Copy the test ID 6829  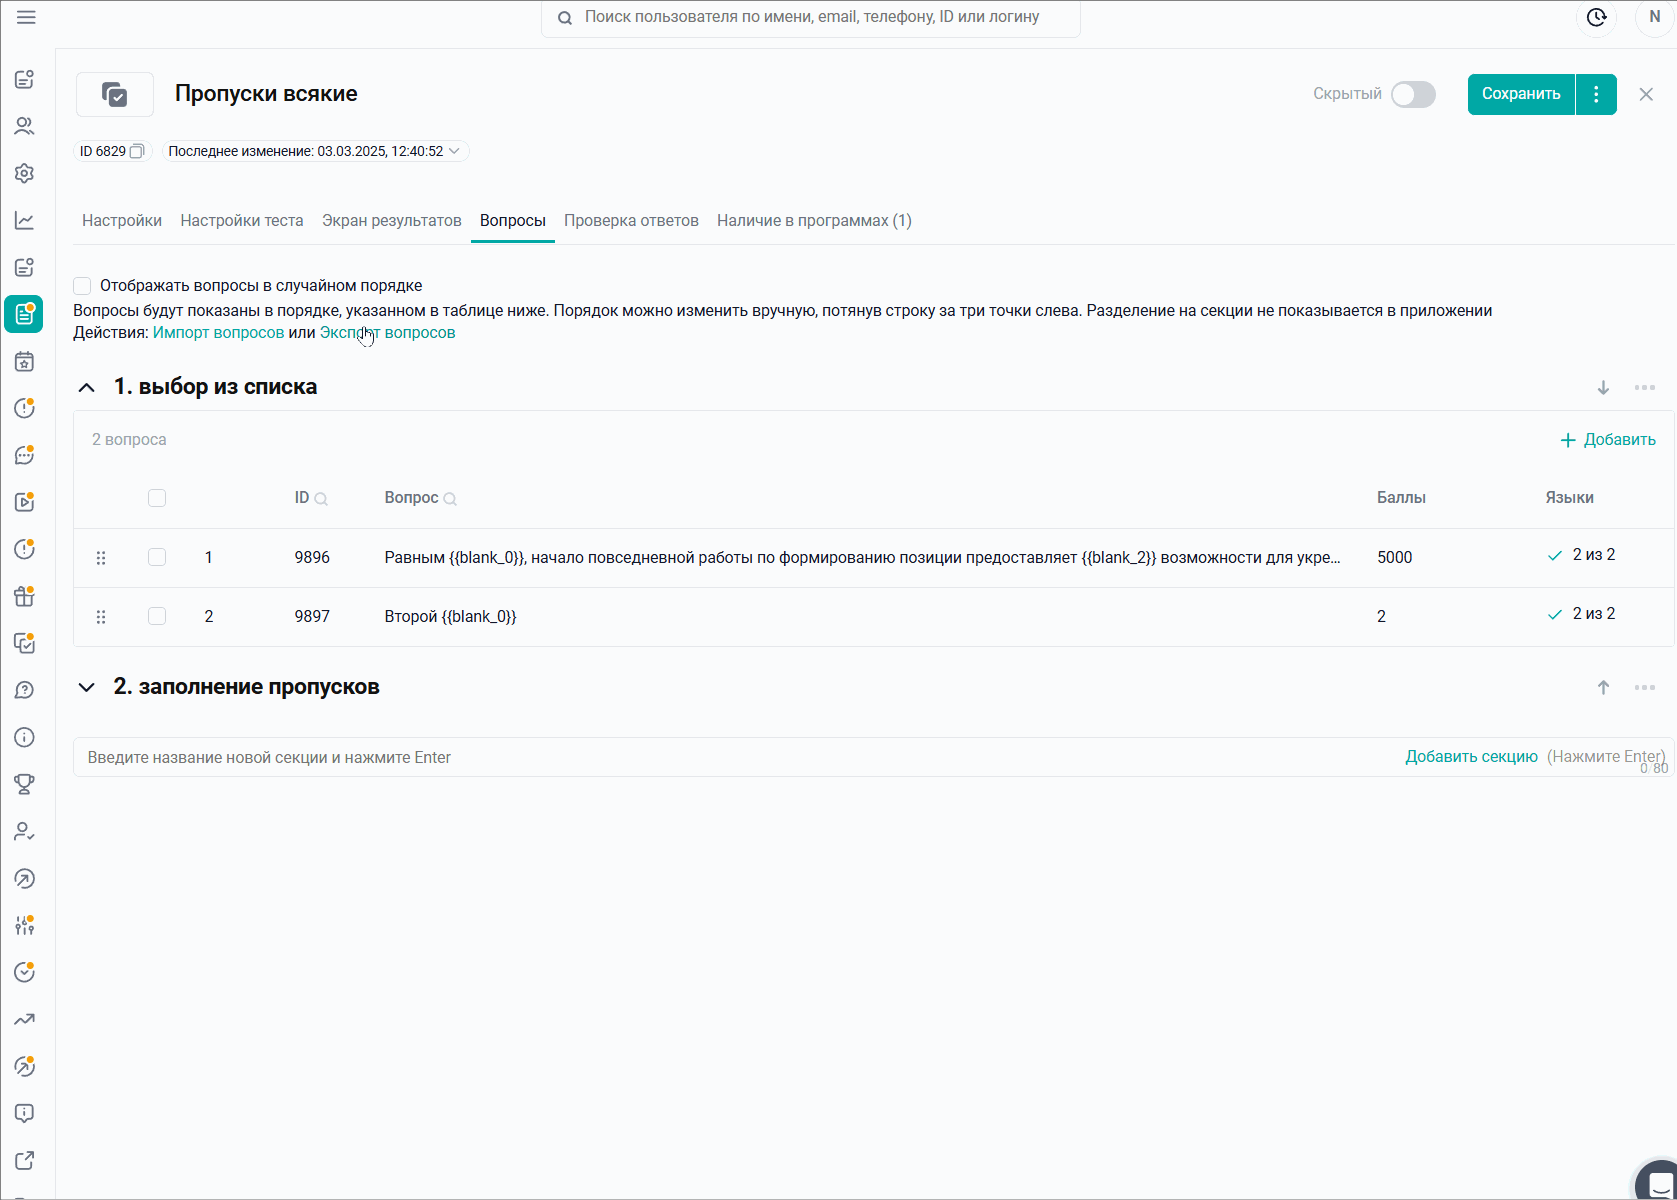tap(137, 151)
